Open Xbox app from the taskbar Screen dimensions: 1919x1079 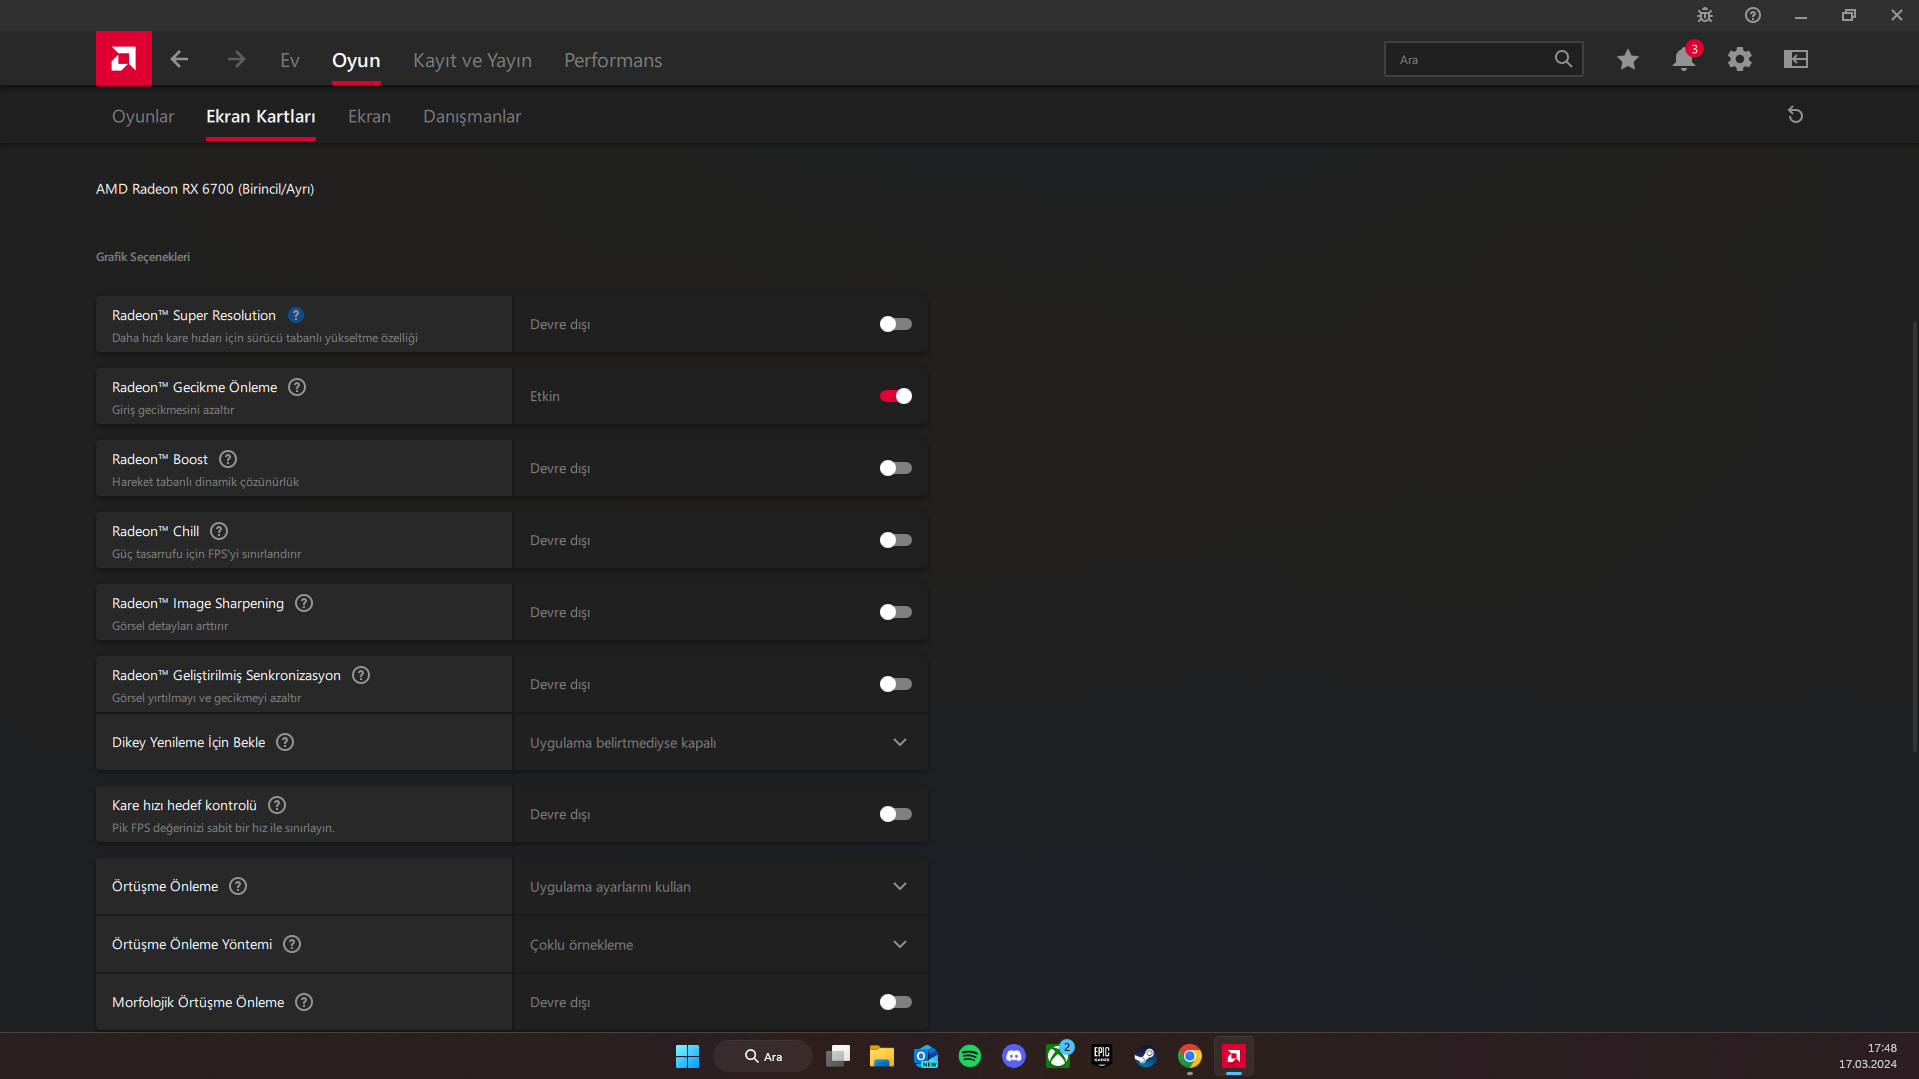[1058, 1056]
